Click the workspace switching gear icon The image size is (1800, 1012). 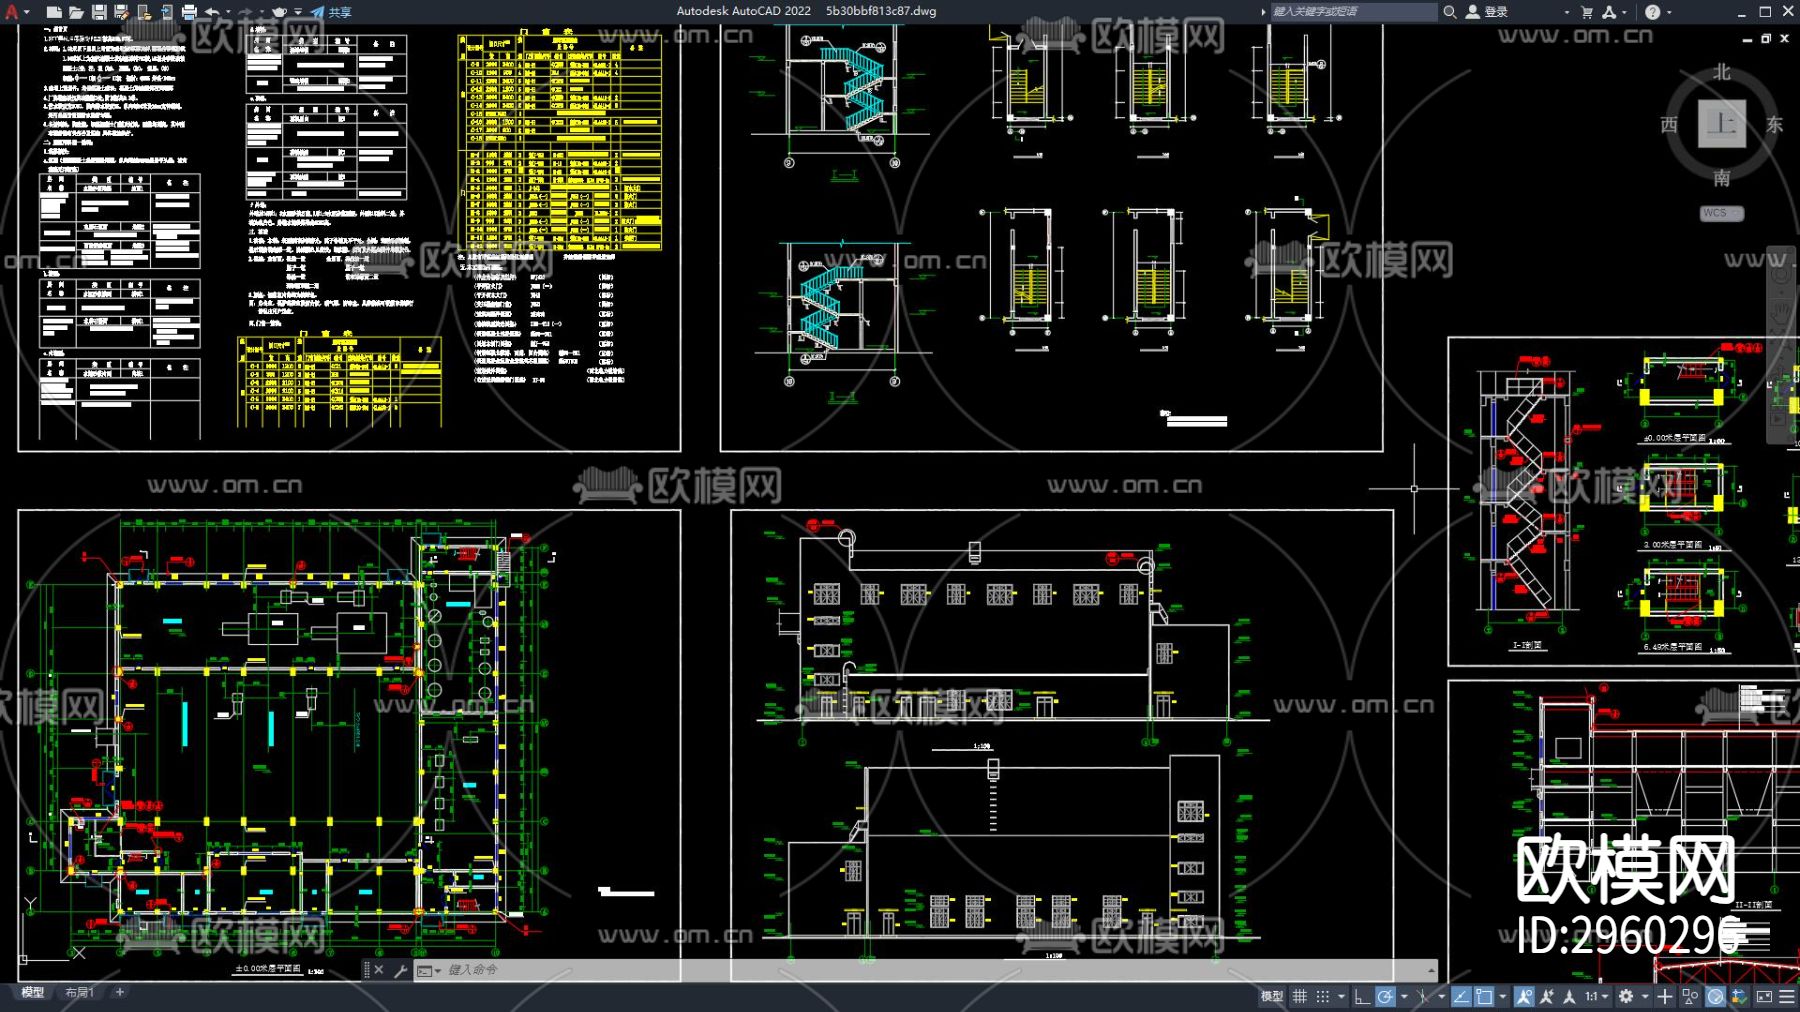pyautogui.click(x=1626, y=996)
